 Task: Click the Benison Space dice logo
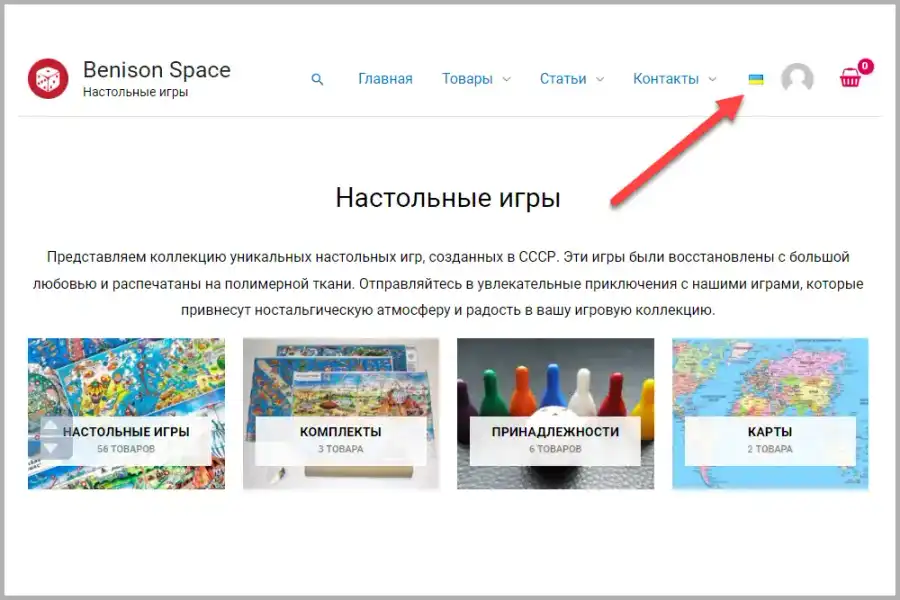pos(48,79)
